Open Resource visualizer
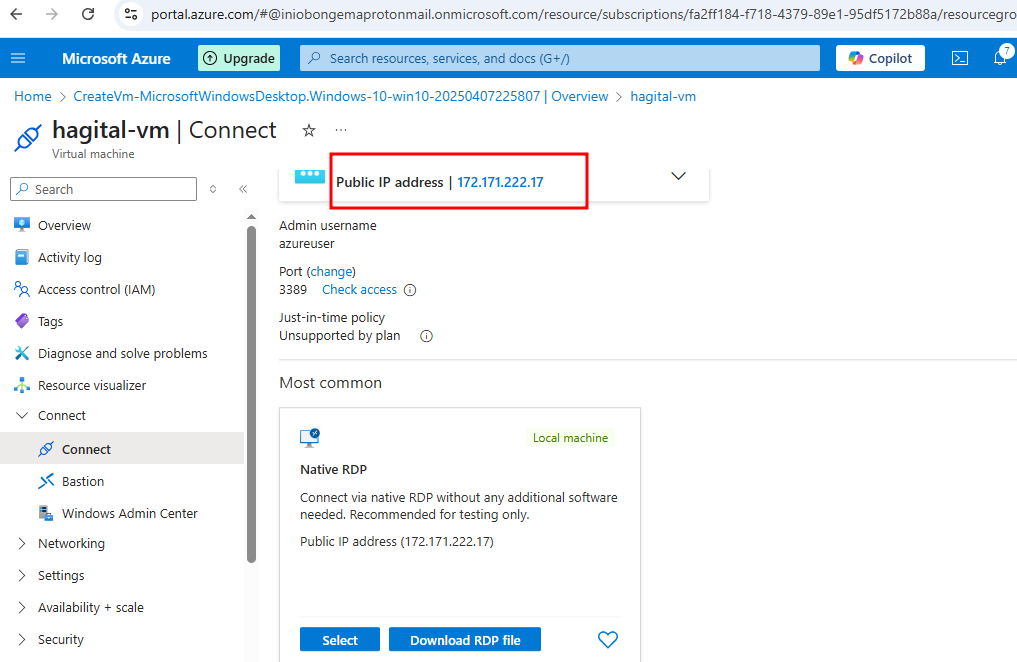1017x662 pixels. (91, 386)
